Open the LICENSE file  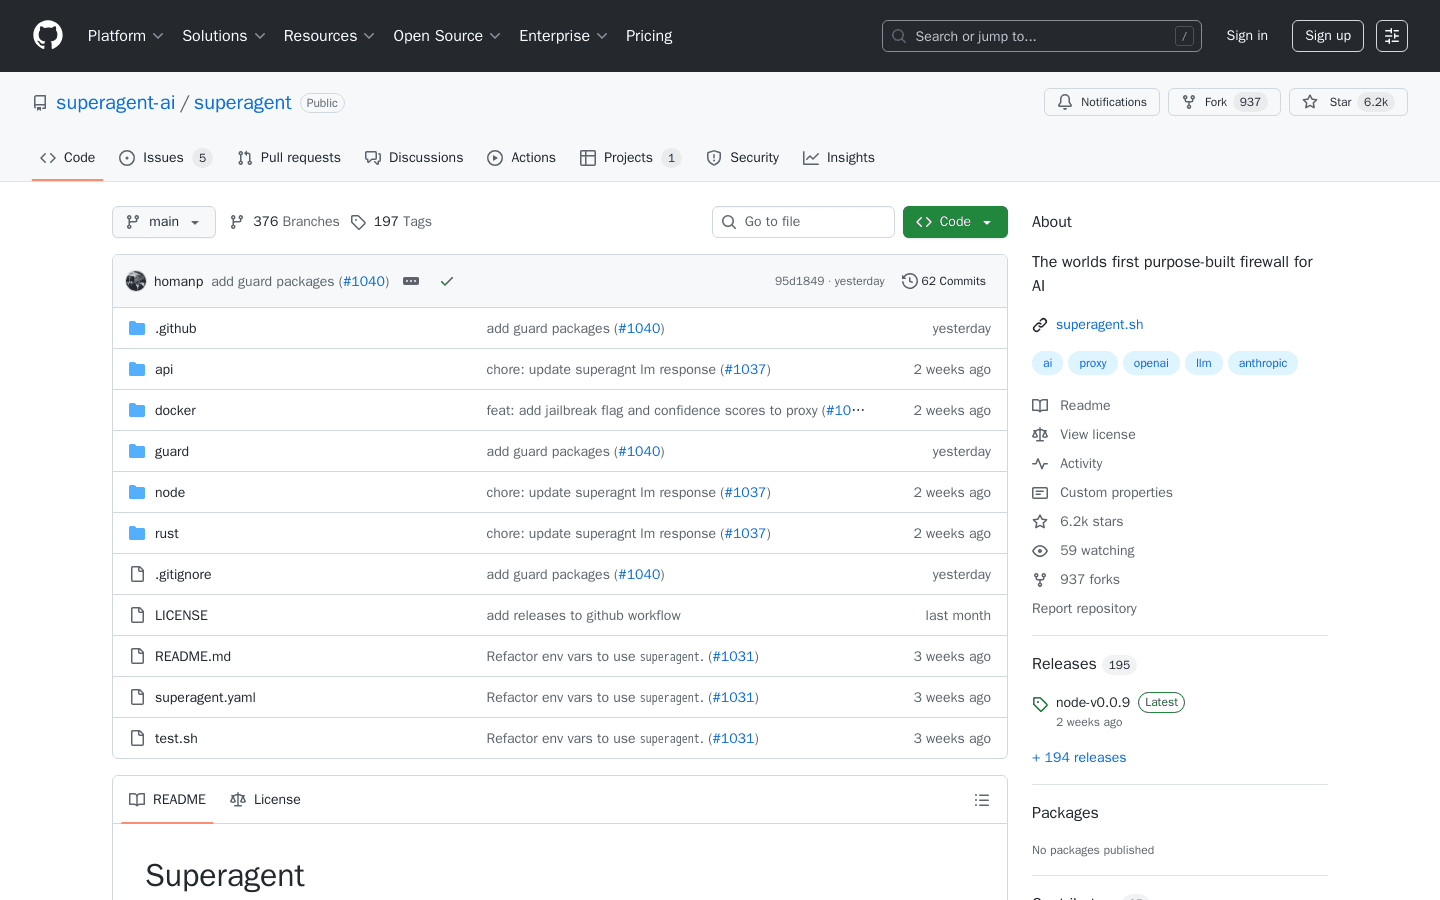tap(181, 615)
